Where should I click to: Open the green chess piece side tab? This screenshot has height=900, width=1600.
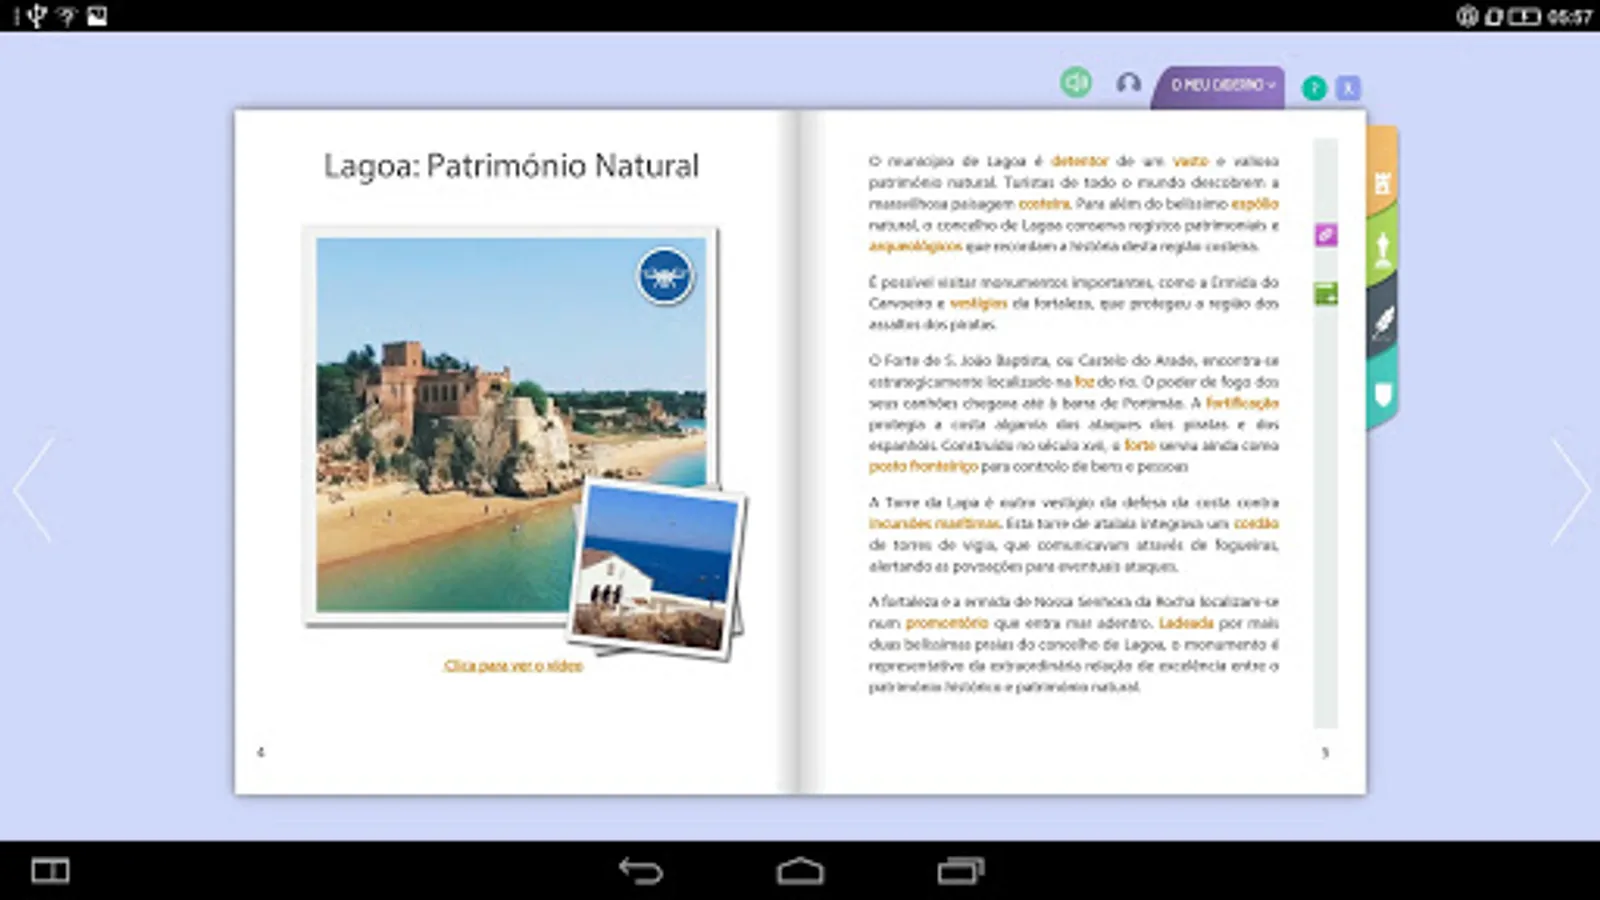(x=1383, y=250)
